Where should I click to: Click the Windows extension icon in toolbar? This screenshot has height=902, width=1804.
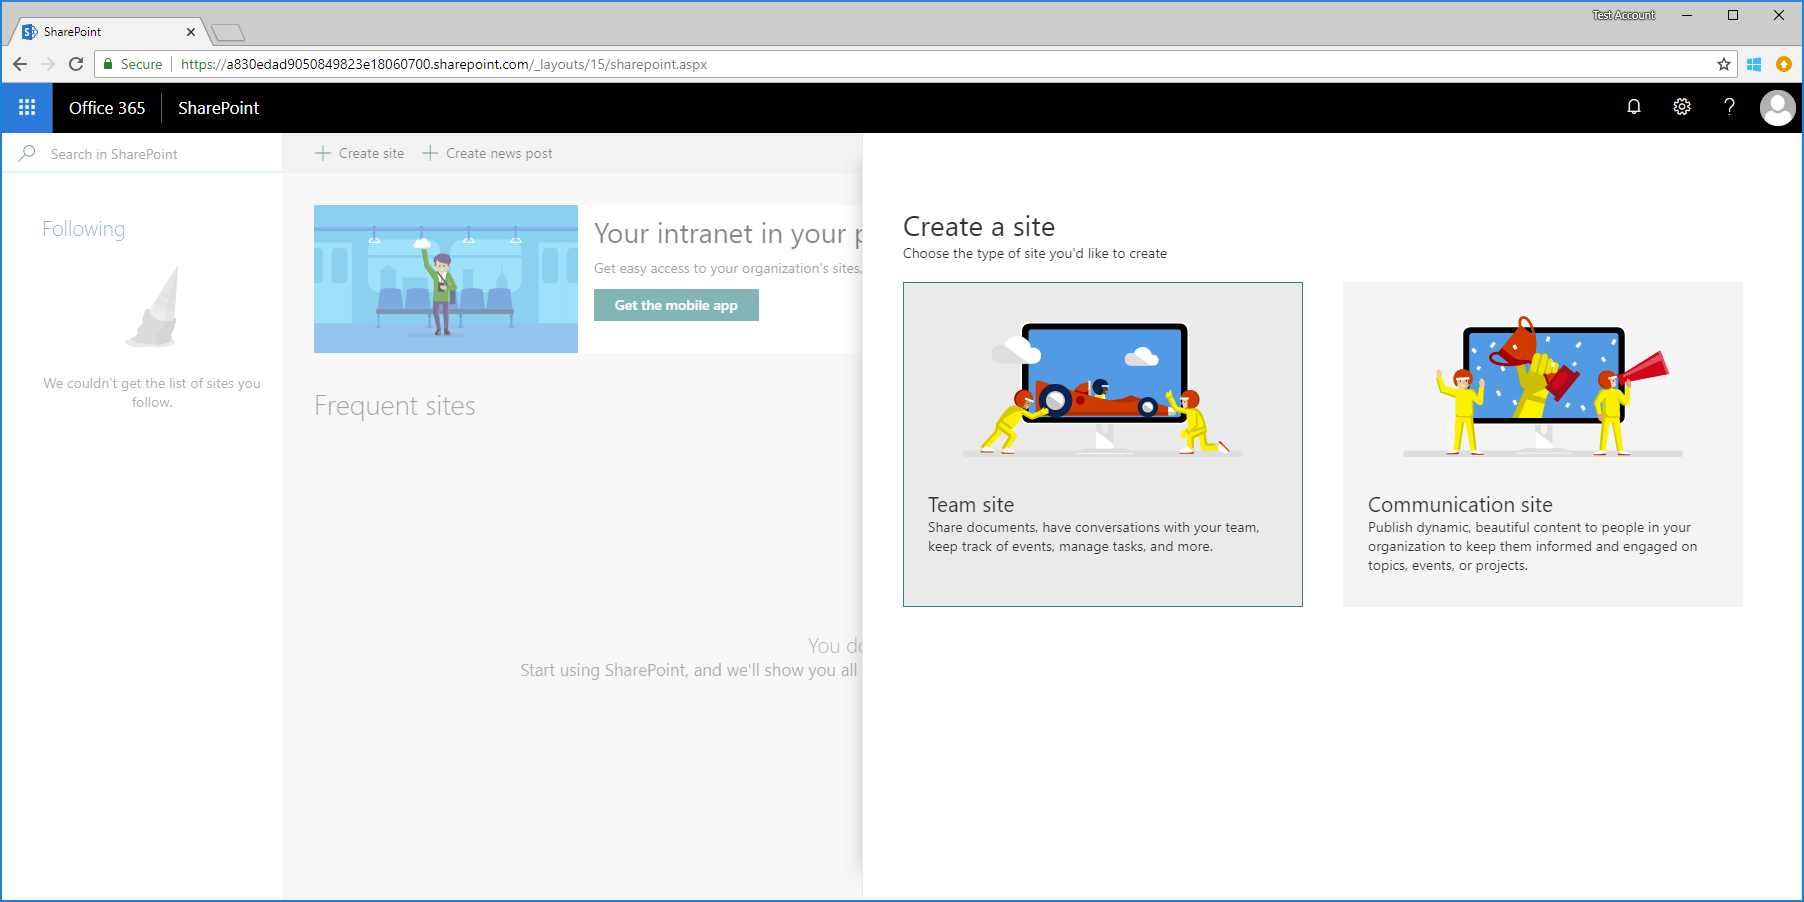point(1754,64)
